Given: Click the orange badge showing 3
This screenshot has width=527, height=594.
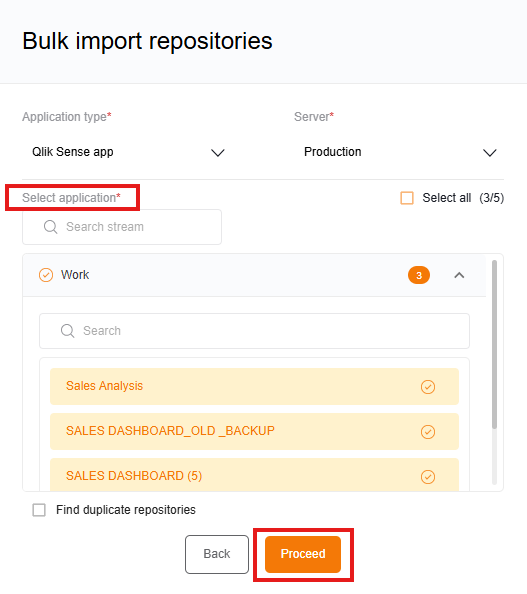Looking at the screenshot, I should tap(419, 275).
